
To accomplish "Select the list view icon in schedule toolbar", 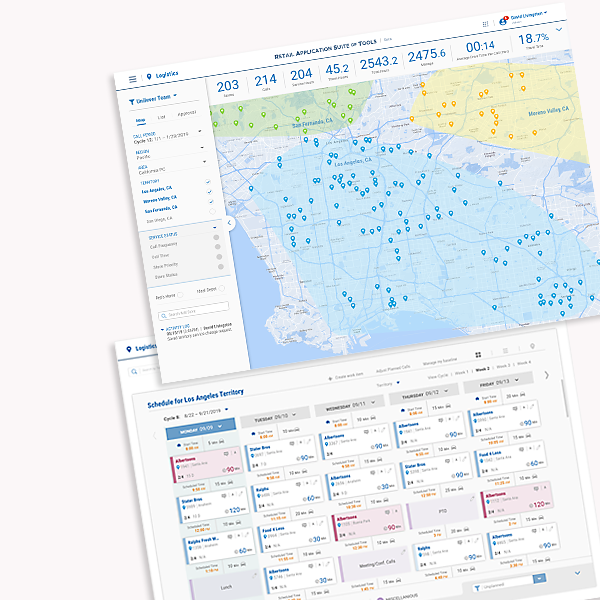I will 505,351.
